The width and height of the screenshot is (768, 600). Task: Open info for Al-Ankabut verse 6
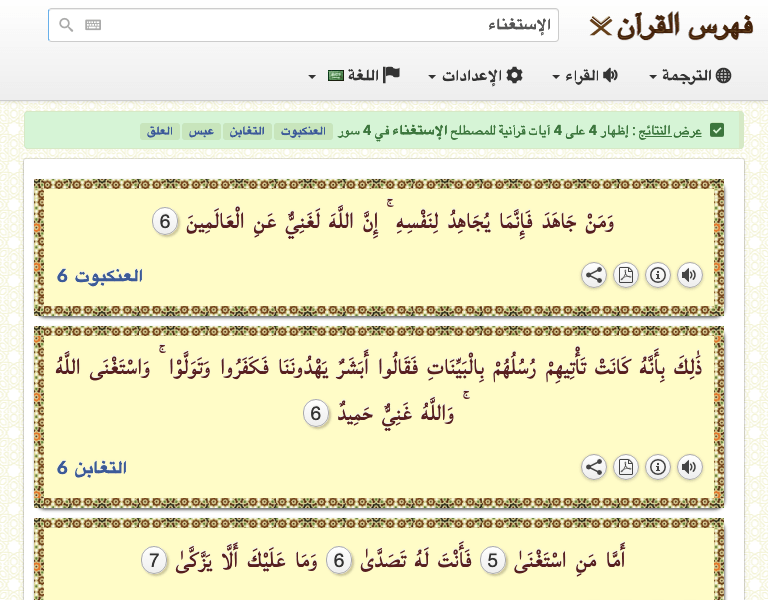tap(658, 275)
